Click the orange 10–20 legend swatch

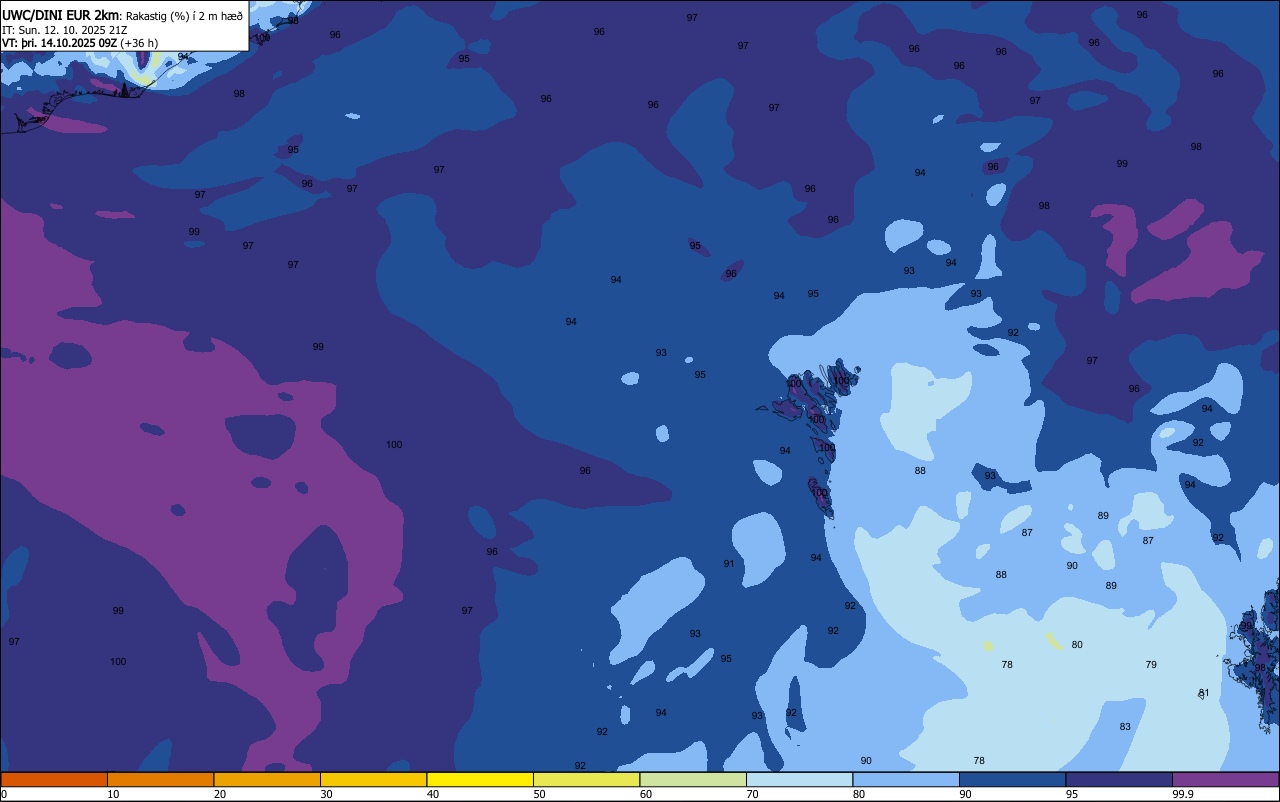click(160, 779)
